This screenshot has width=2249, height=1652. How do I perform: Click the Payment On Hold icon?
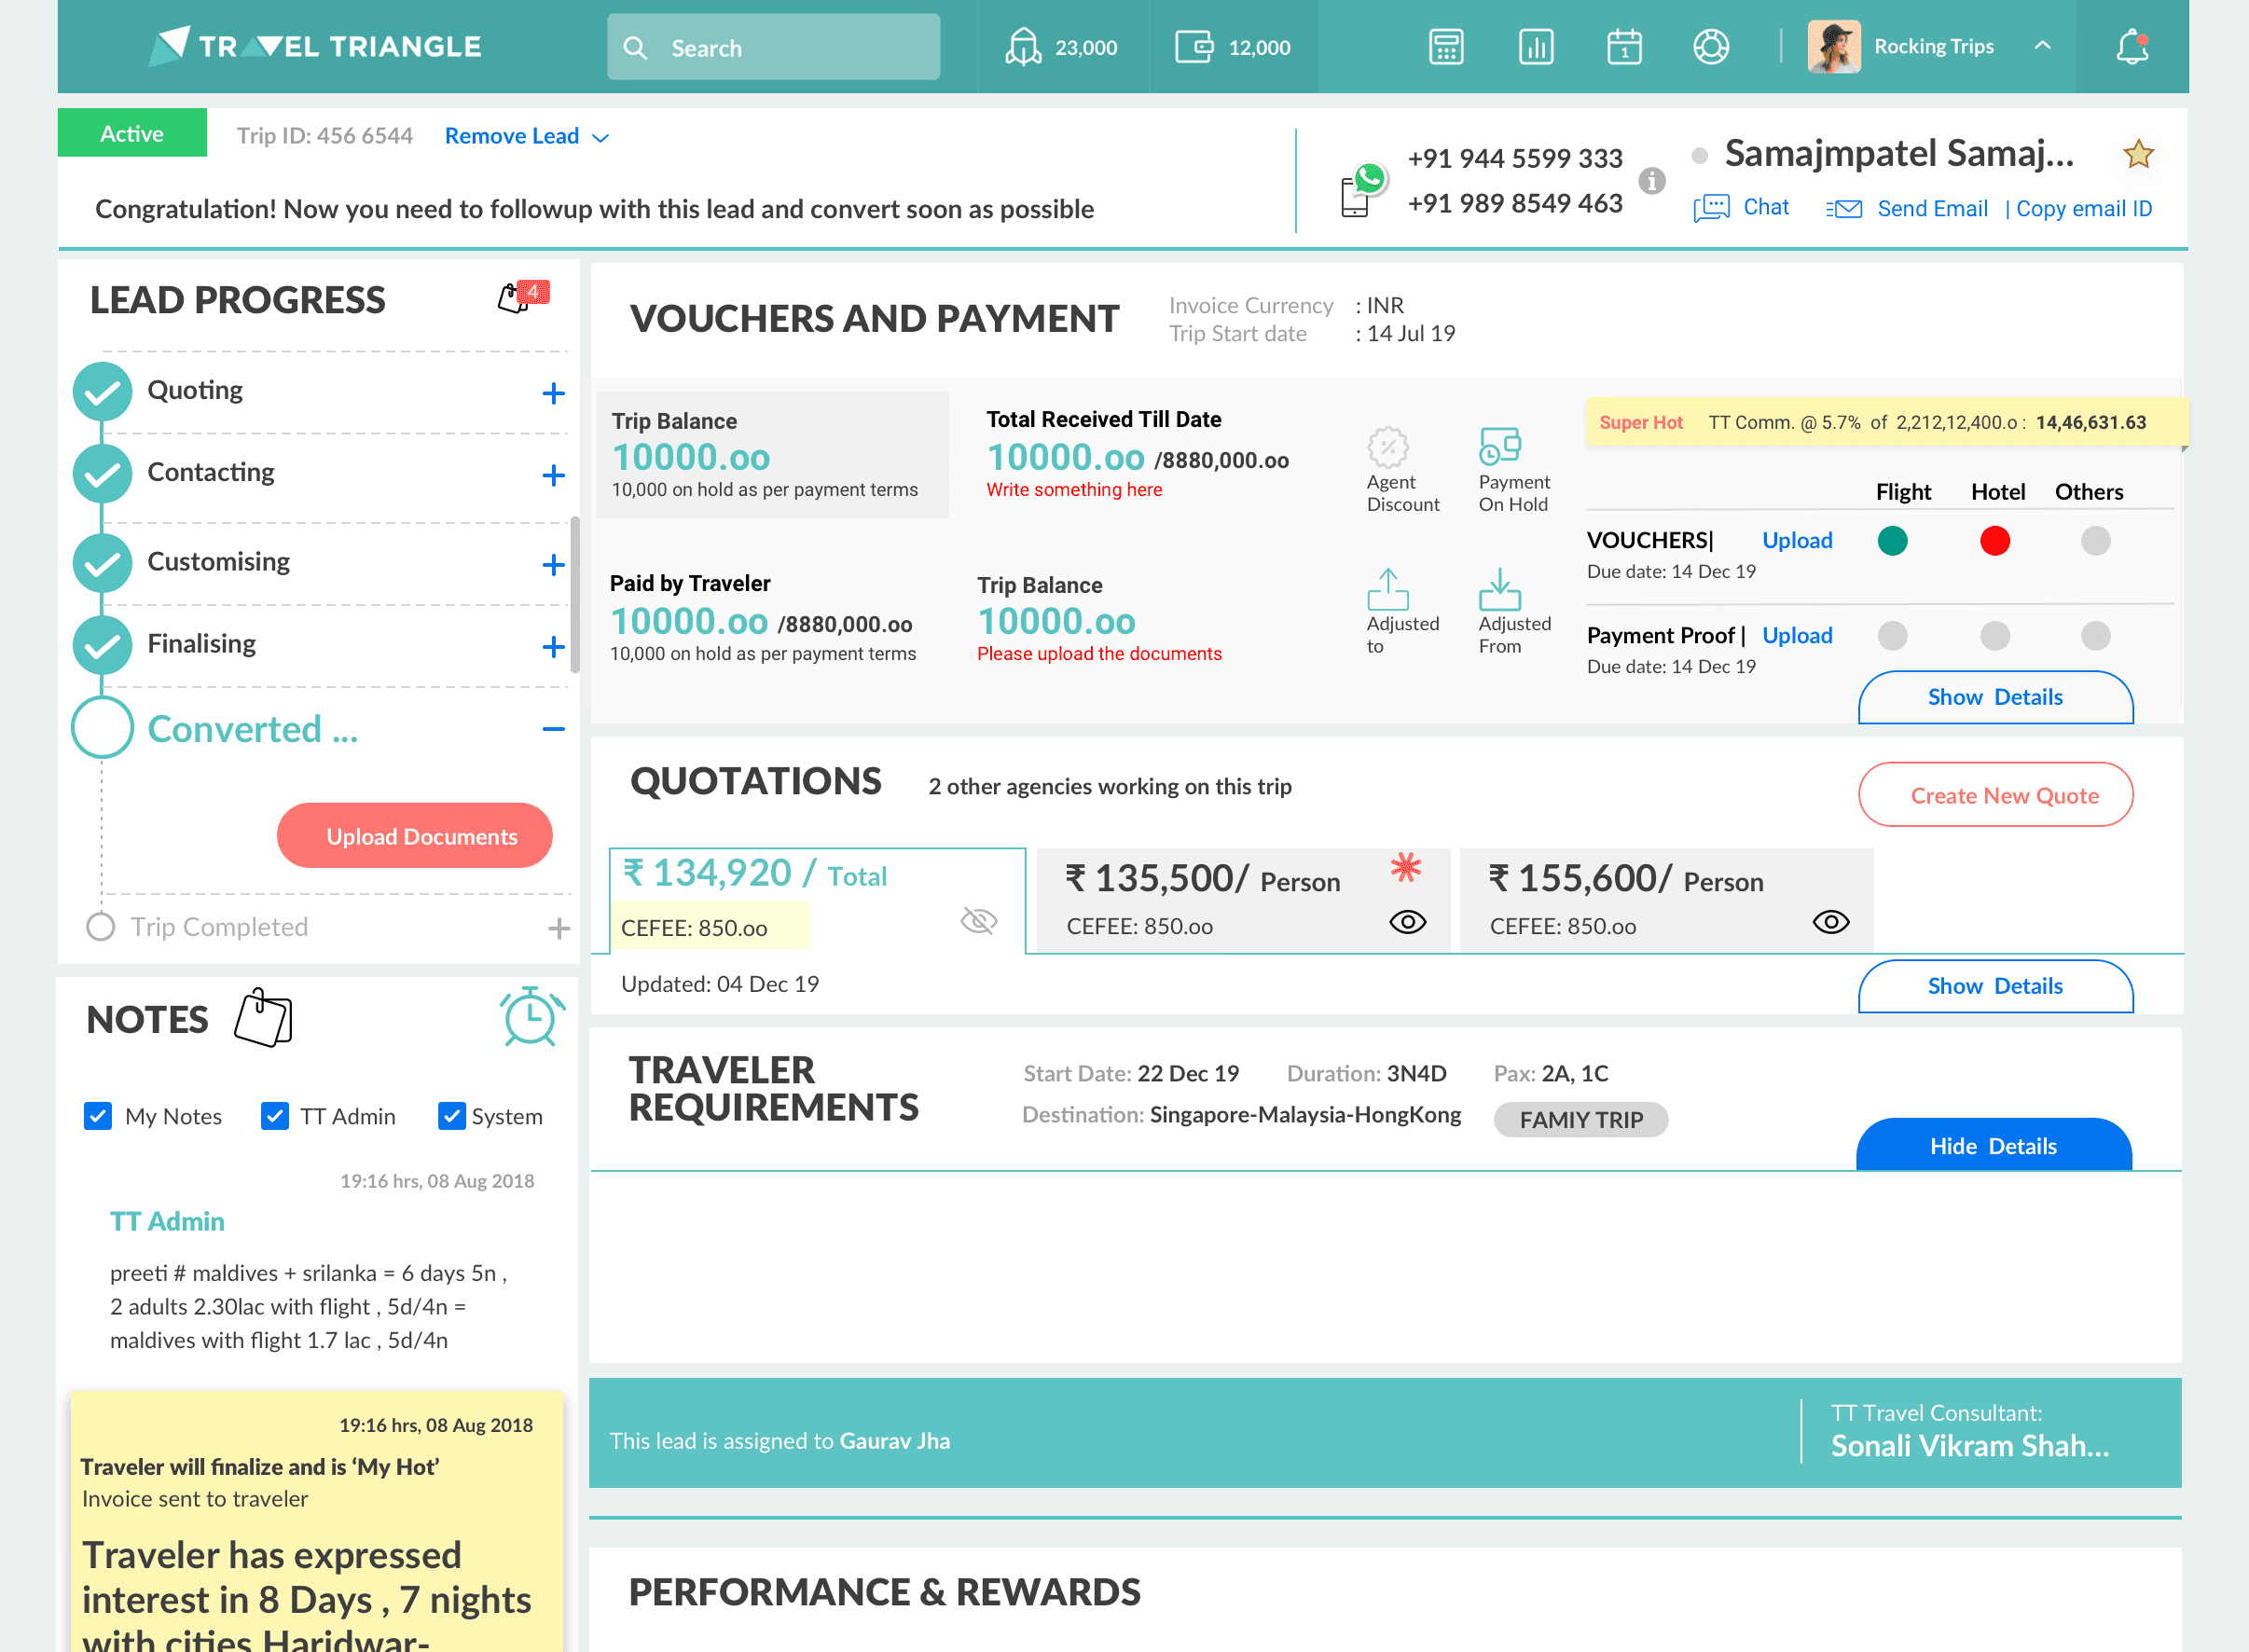[x=1499, y=446]
